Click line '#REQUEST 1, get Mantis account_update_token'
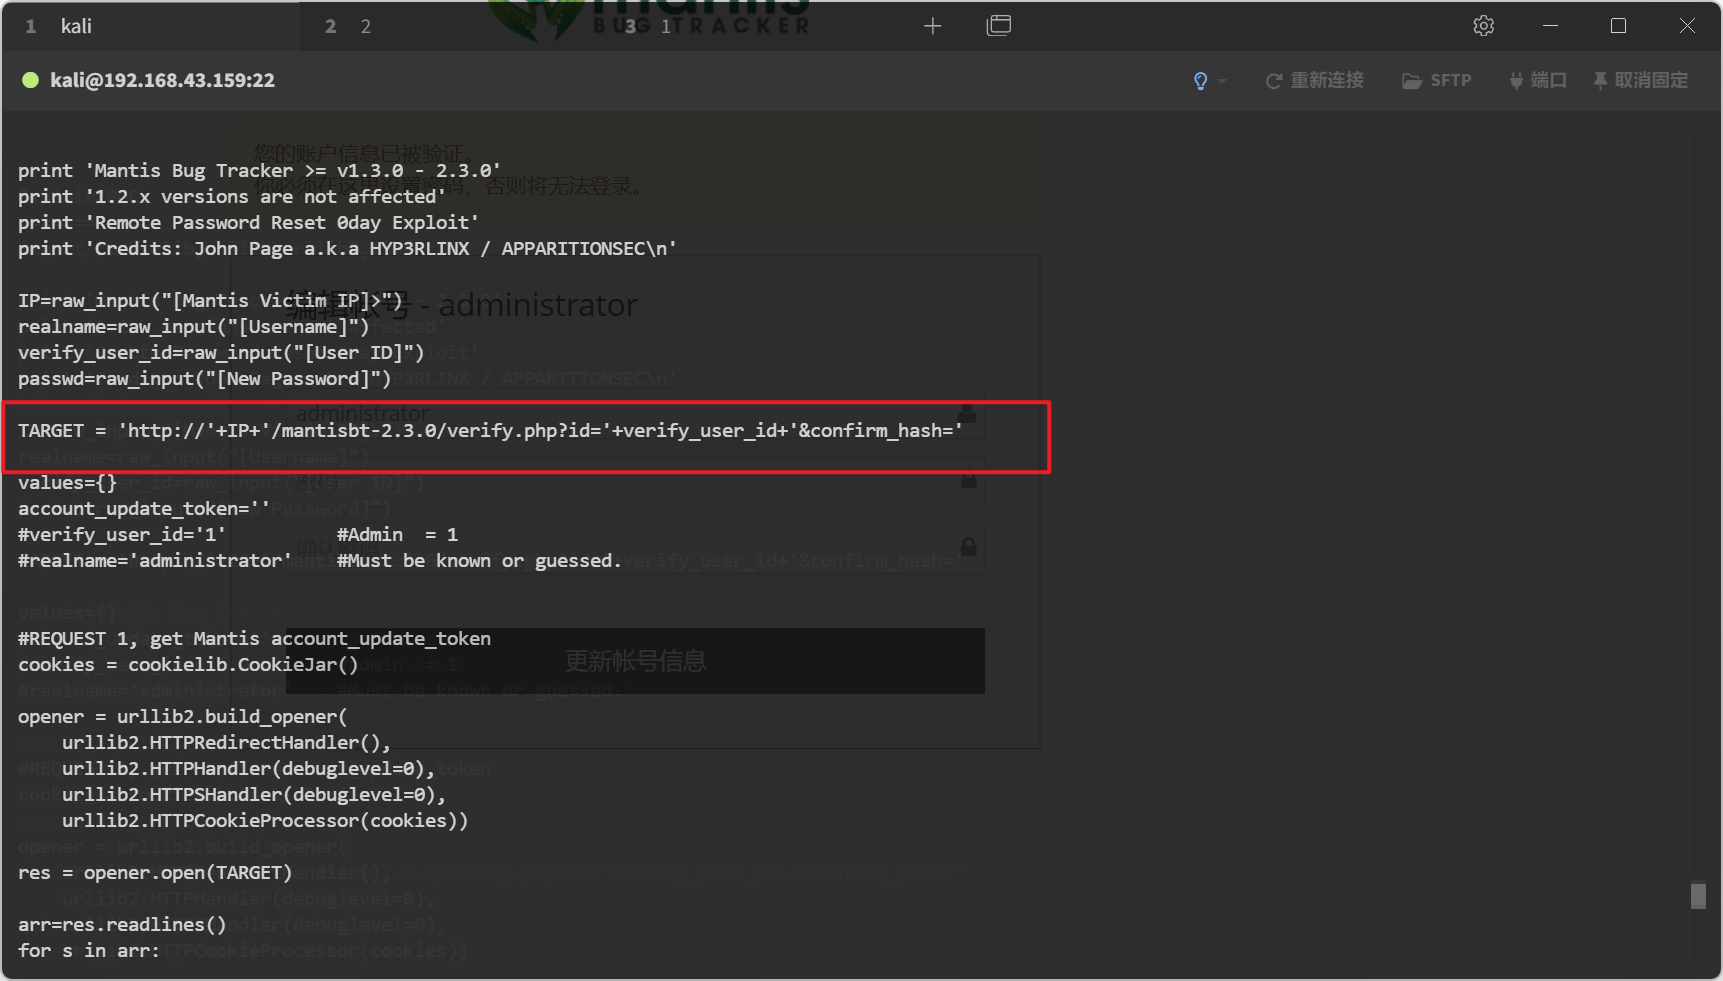This screenshot has height=981, width=1723. click(x=255, y=639)
